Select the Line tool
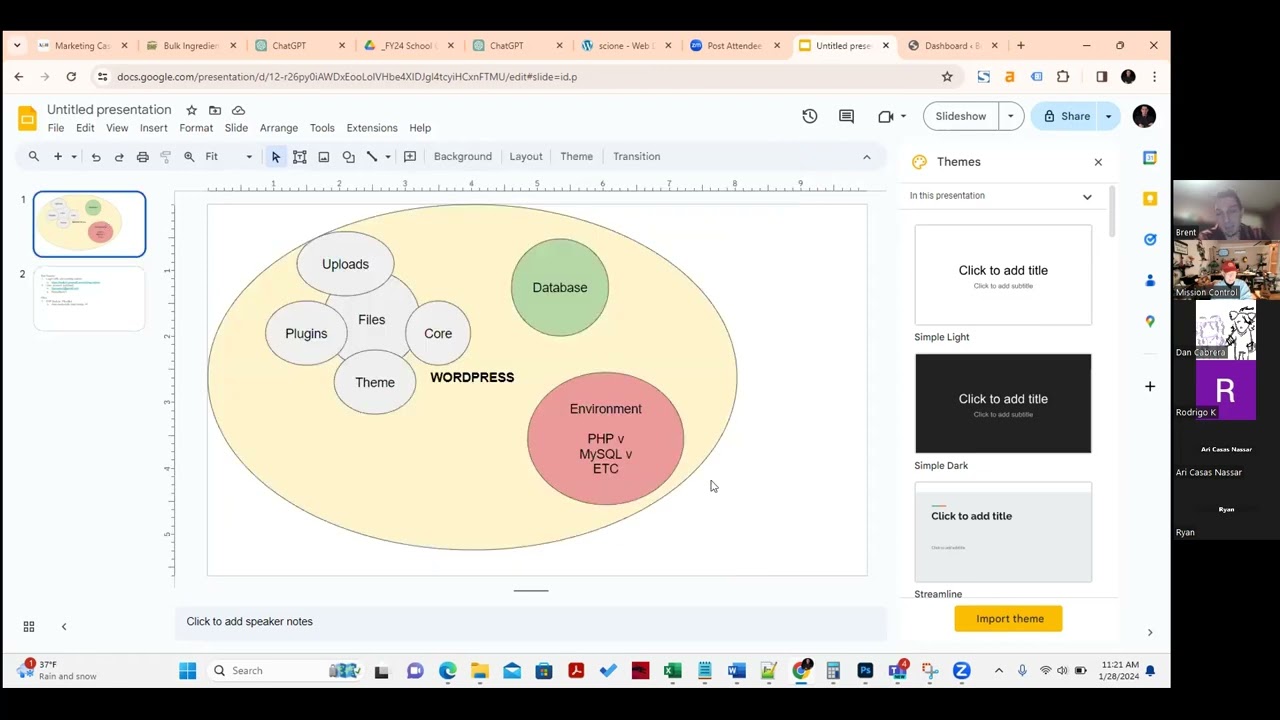The image size is (1280, 720). (x=372, y=156)
